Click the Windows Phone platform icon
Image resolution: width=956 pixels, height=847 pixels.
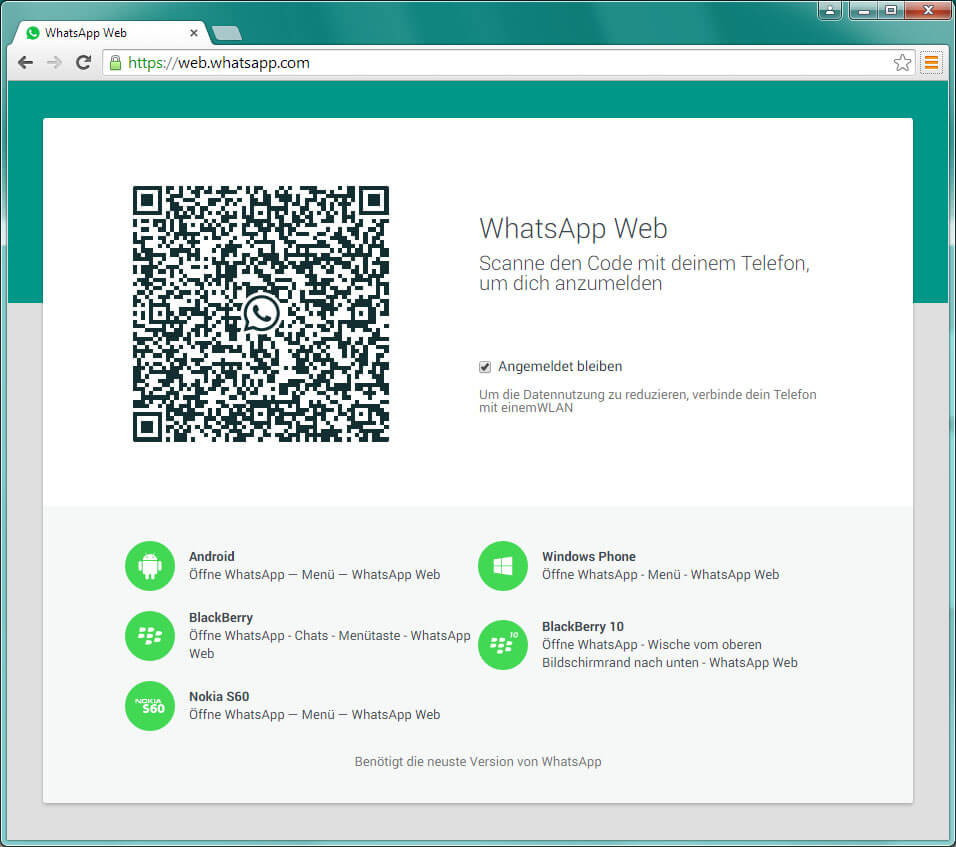coord(503,566)
